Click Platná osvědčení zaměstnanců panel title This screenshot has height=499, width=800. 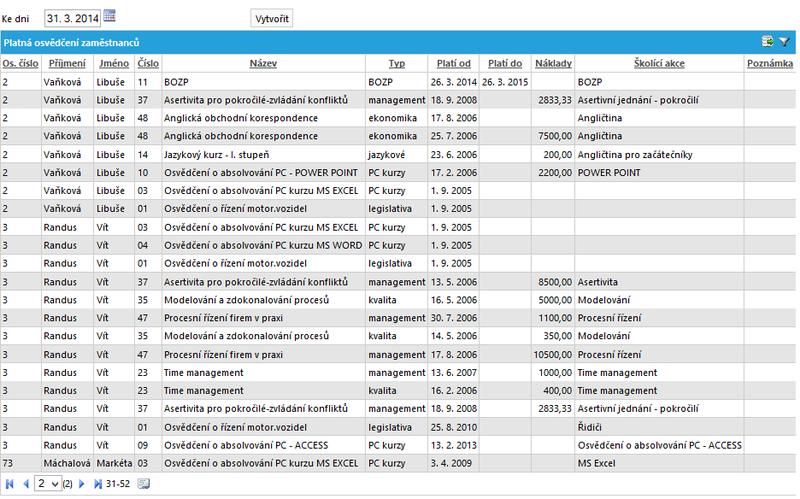(71, 43)
